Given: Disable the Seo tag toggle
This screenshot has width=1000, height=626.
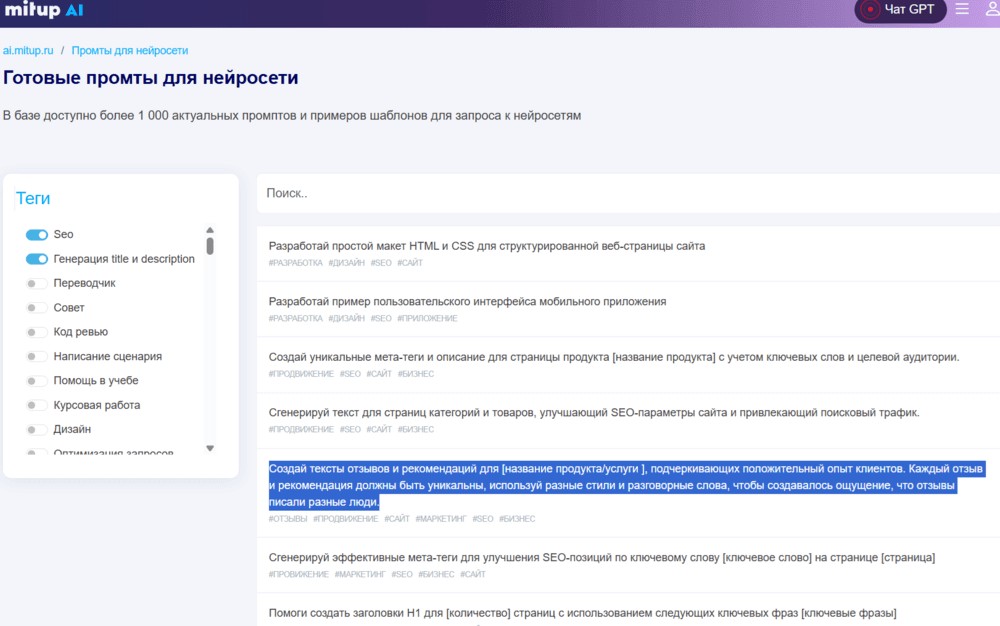Looking at the screenshot, I should click(36, 235).
